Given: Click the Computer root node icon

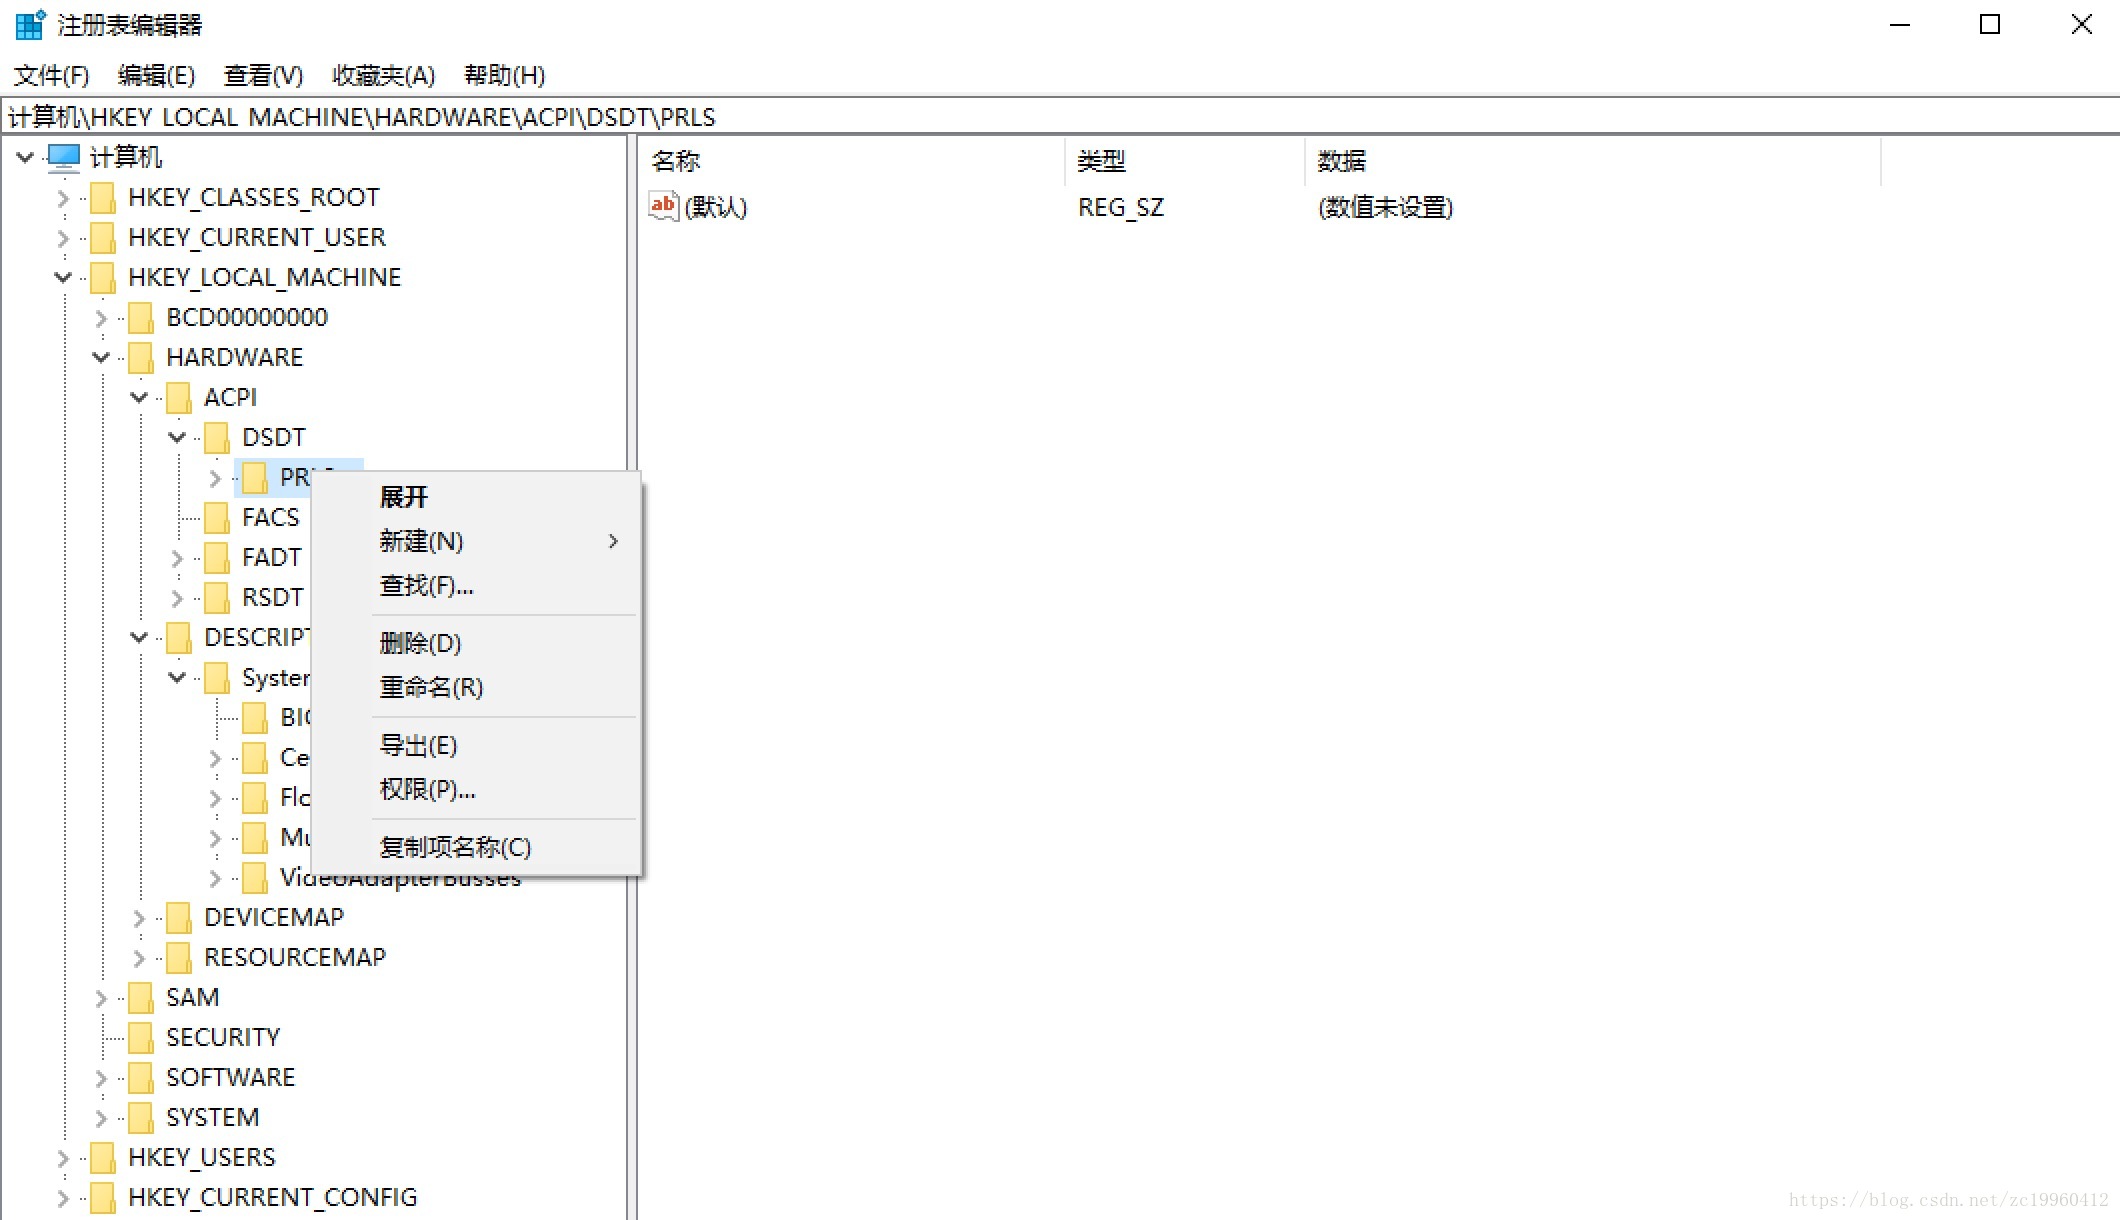Looking at the screenshot, I should 63,157.
